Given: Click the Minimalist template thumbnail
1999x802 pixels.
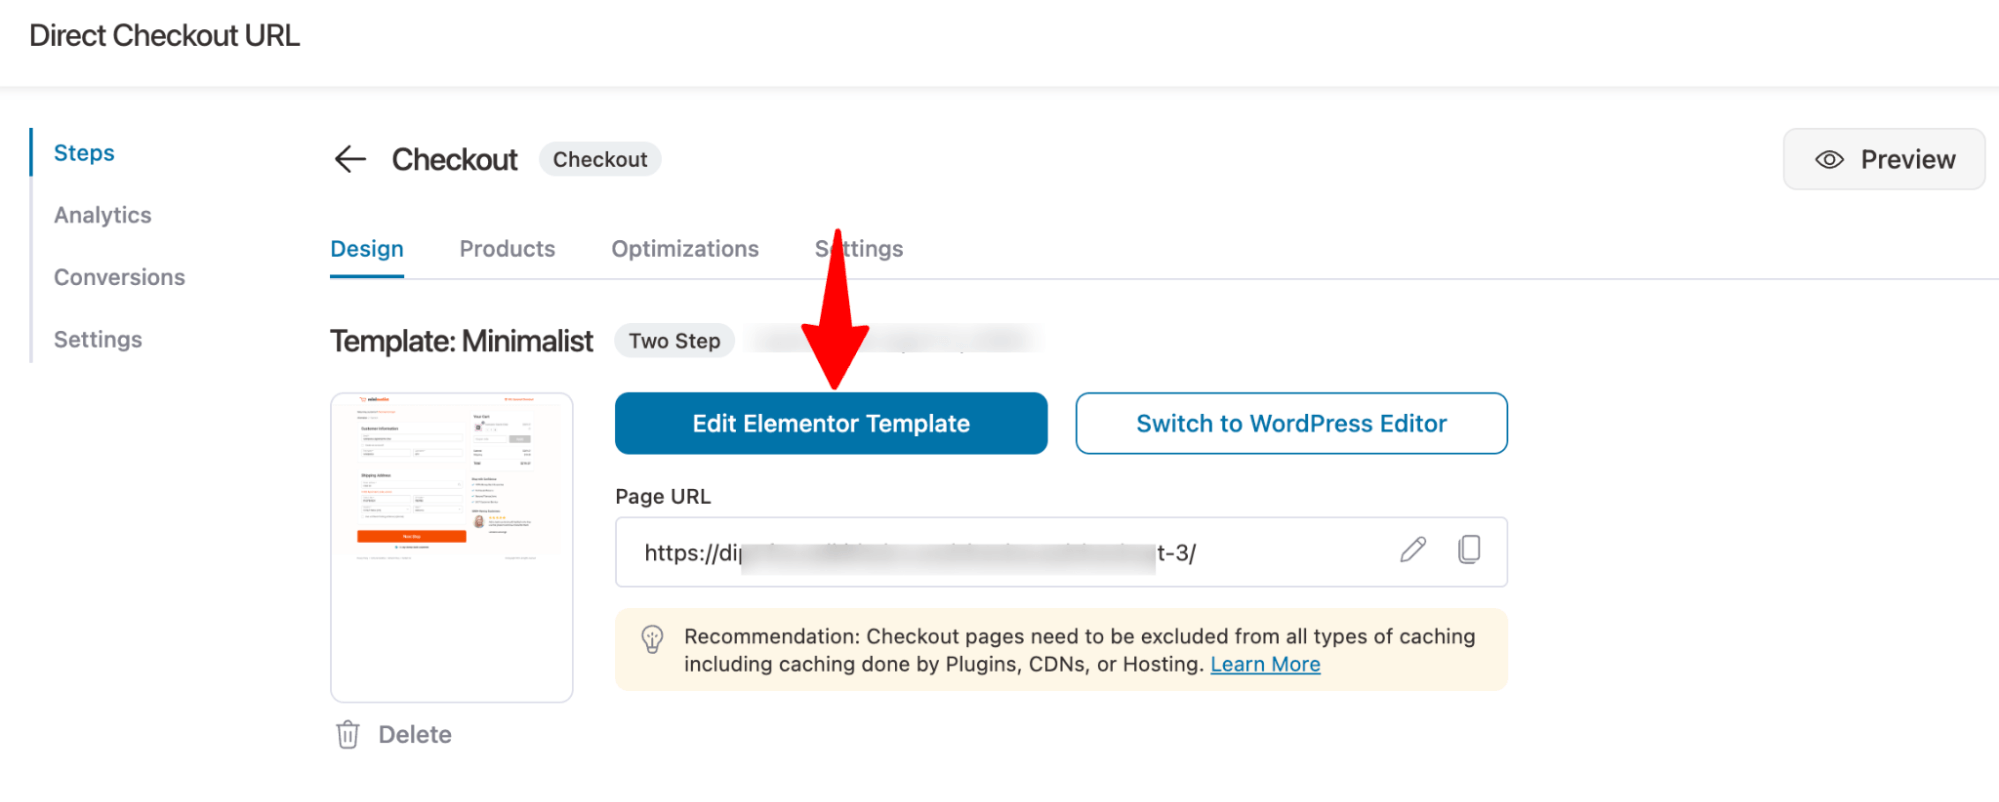Looking at the screenshot, I should (452, 547).
